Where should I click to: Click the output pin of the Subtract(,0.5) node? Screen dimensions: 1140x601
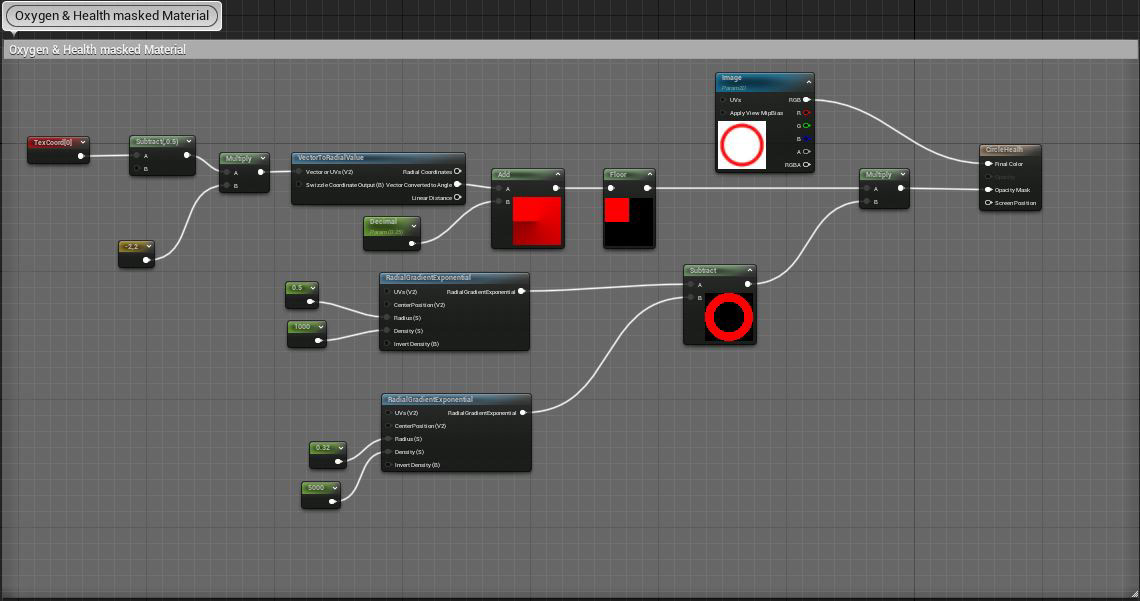coord(187,155)
